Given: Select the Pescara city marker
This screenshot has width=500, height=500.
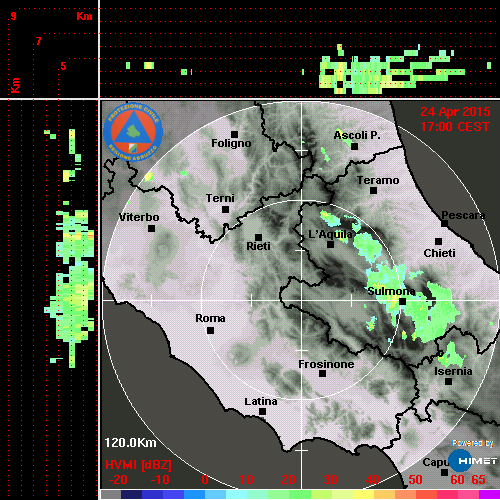Looking at the screenshot, I should point(445,223).
